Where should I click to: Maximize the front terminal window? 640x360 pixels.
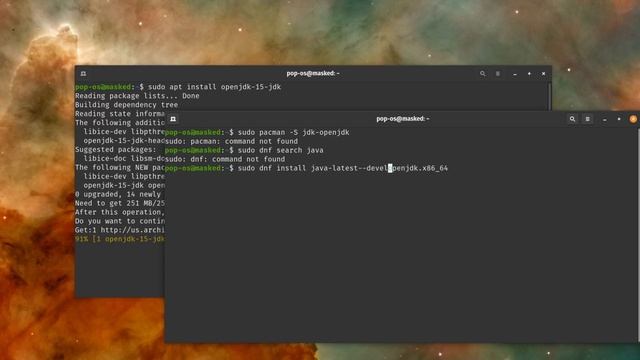point(619,119)
